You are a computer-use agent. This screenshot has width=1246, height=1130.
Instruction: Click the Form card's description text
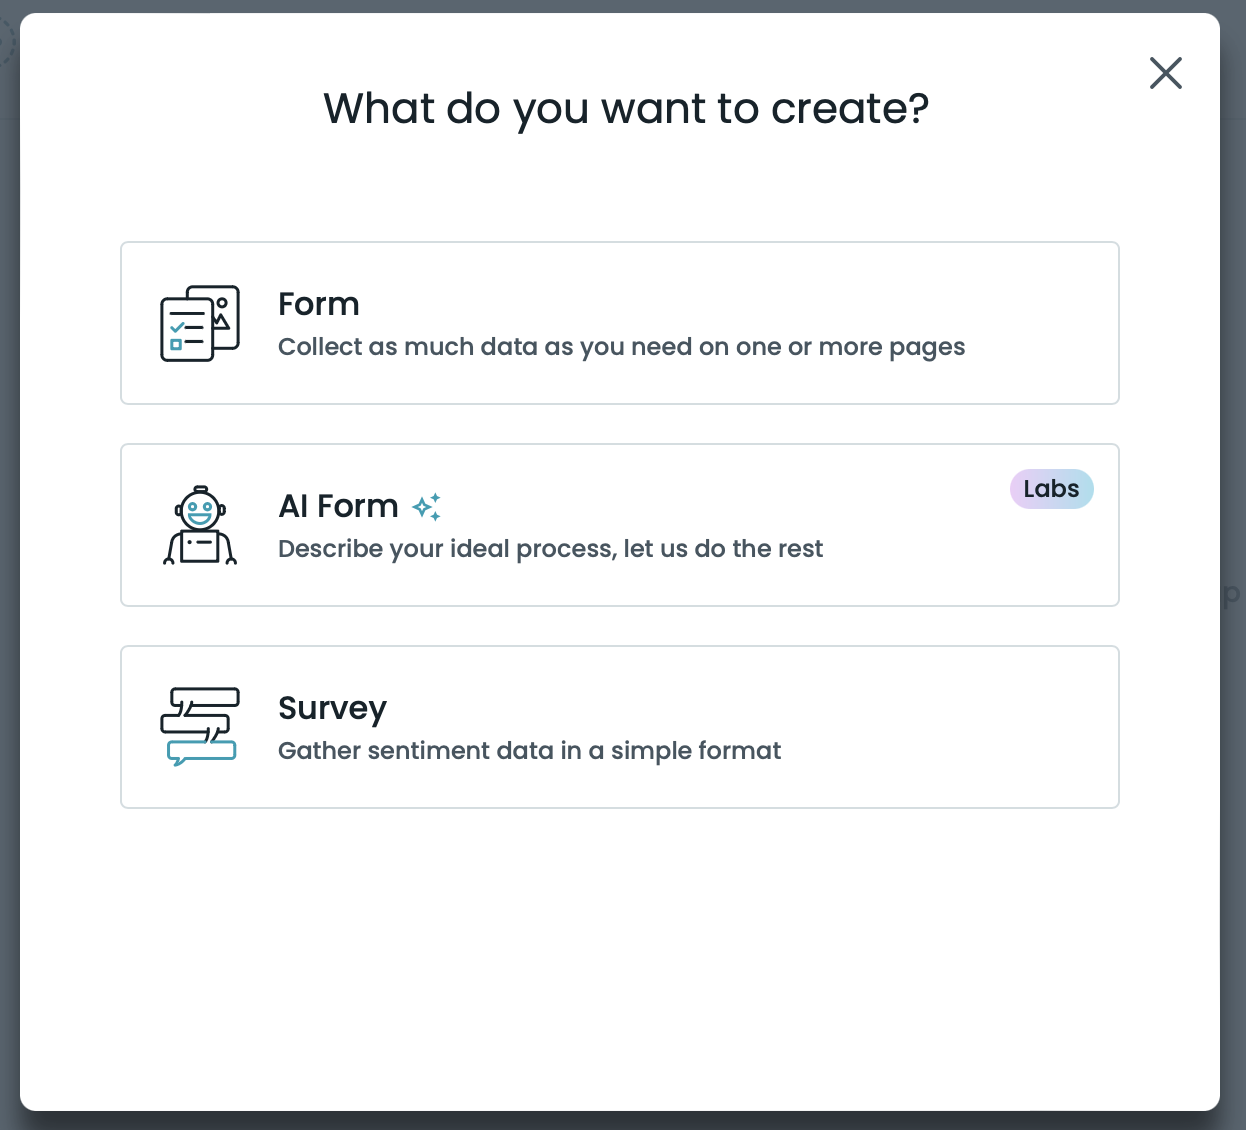621,347
